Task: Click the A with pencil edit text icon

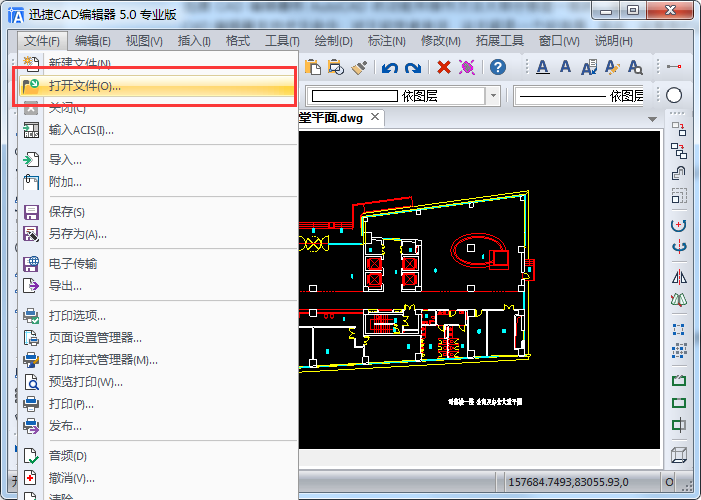Action: click(612, 67)
